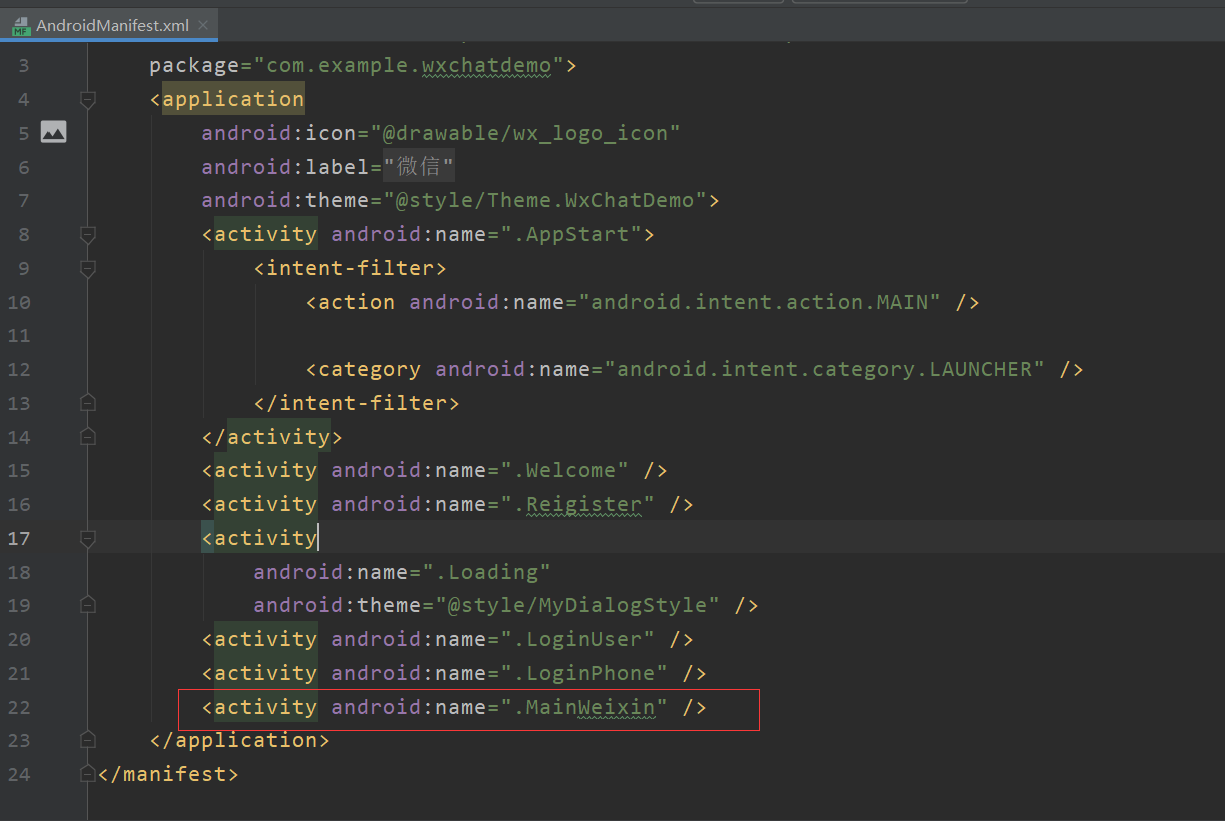Viewport: 1225px width, 821px height.
Task: Click the ".LoginUser" activity name
Action: [578, 639]
